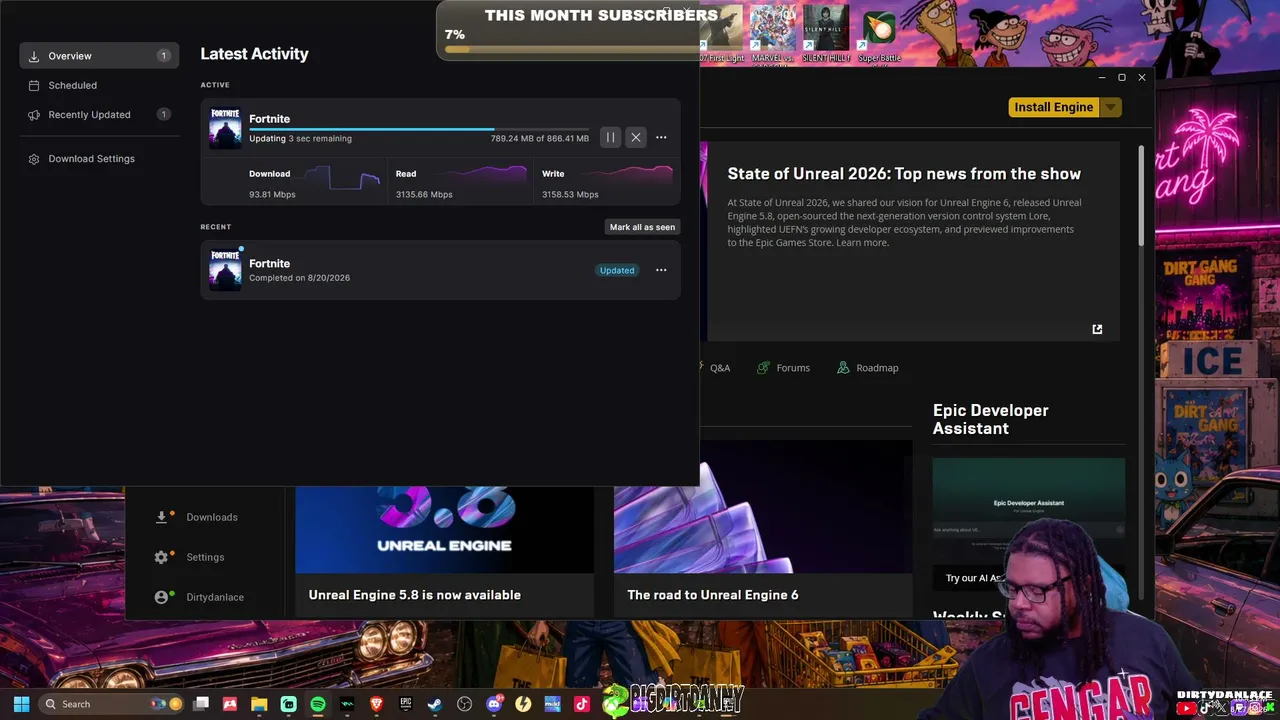Image resolution: width=1280 pixels, height=720 pixels.
Task: Launch the Super Battle desktop shortcut
Action: coord(879,36)
